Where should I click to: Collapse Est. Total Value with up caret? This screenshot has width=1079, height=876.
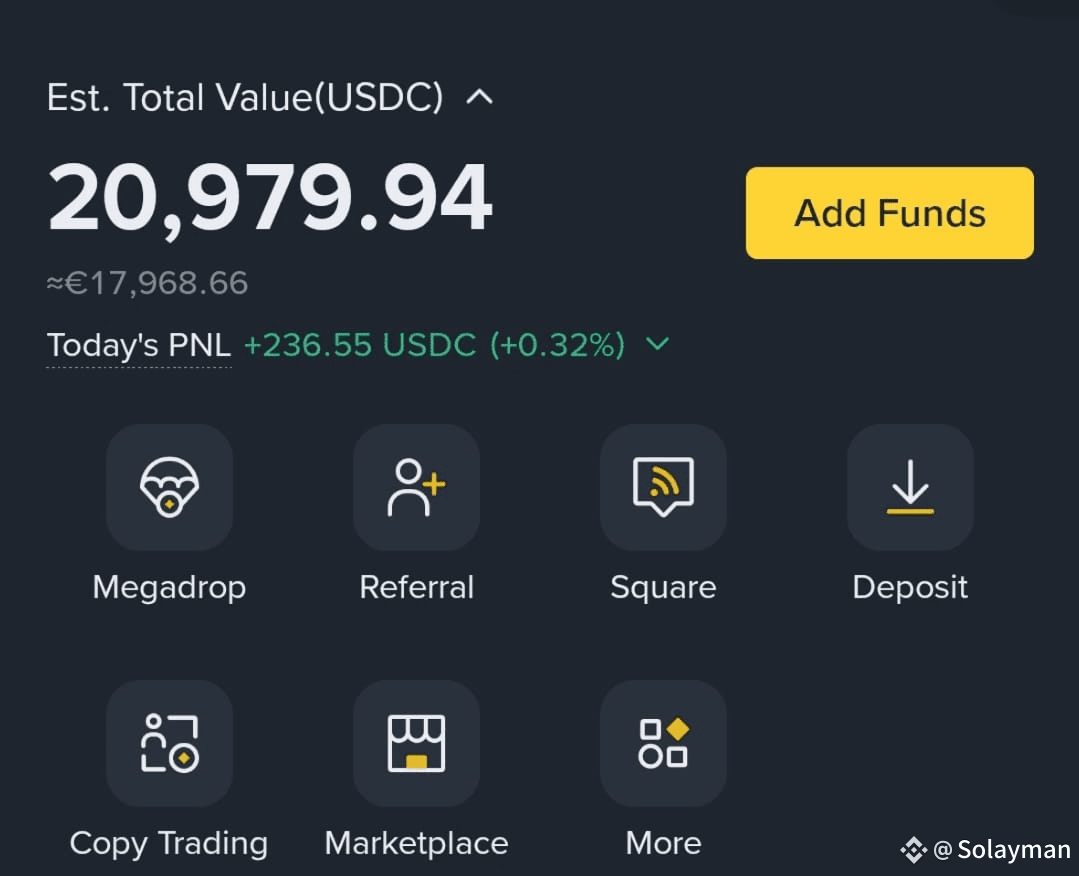click(x=480, y=97)
